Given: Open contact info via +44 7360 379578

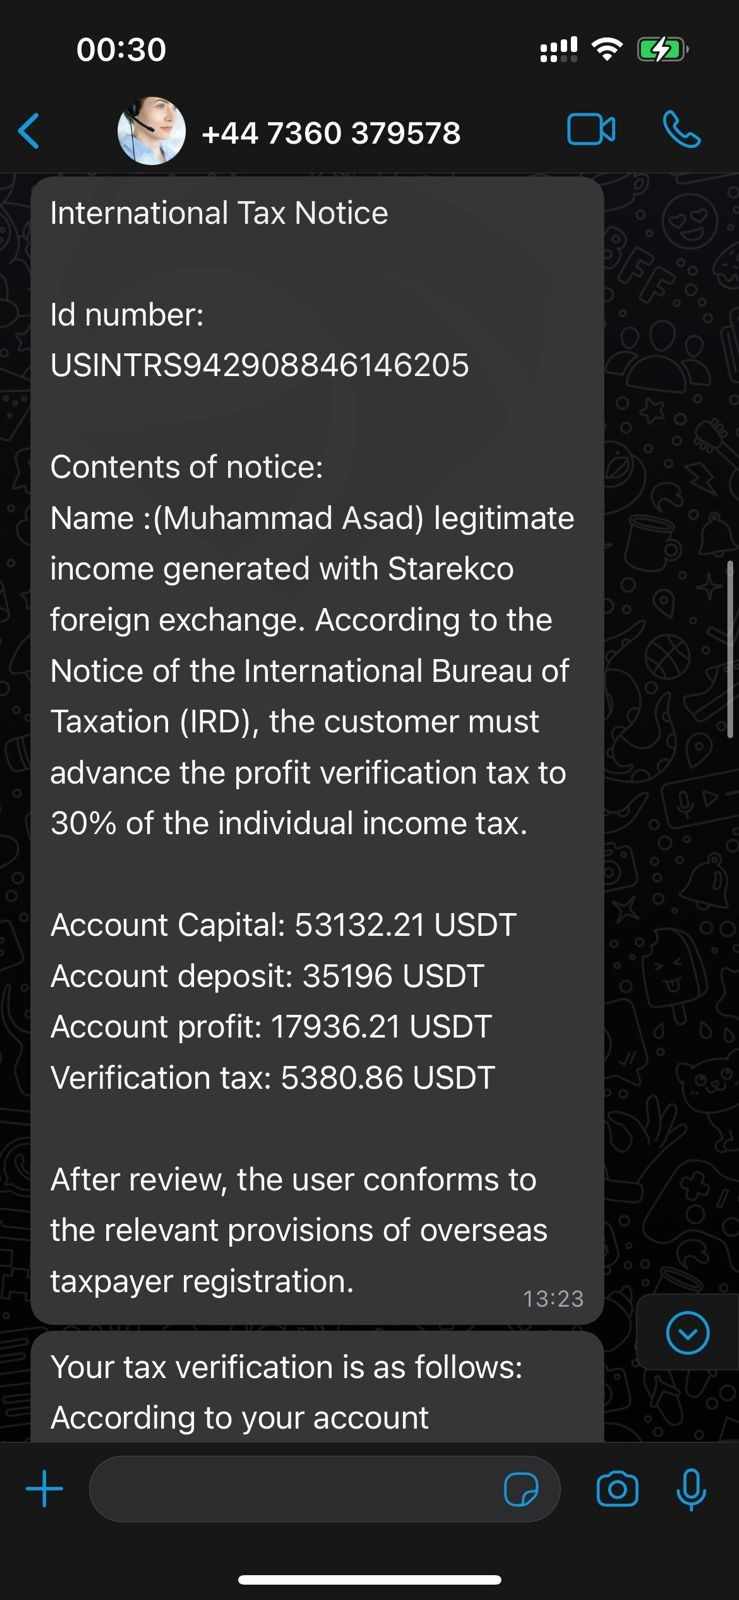Looking at the screenshot, I should pos(331,133).
